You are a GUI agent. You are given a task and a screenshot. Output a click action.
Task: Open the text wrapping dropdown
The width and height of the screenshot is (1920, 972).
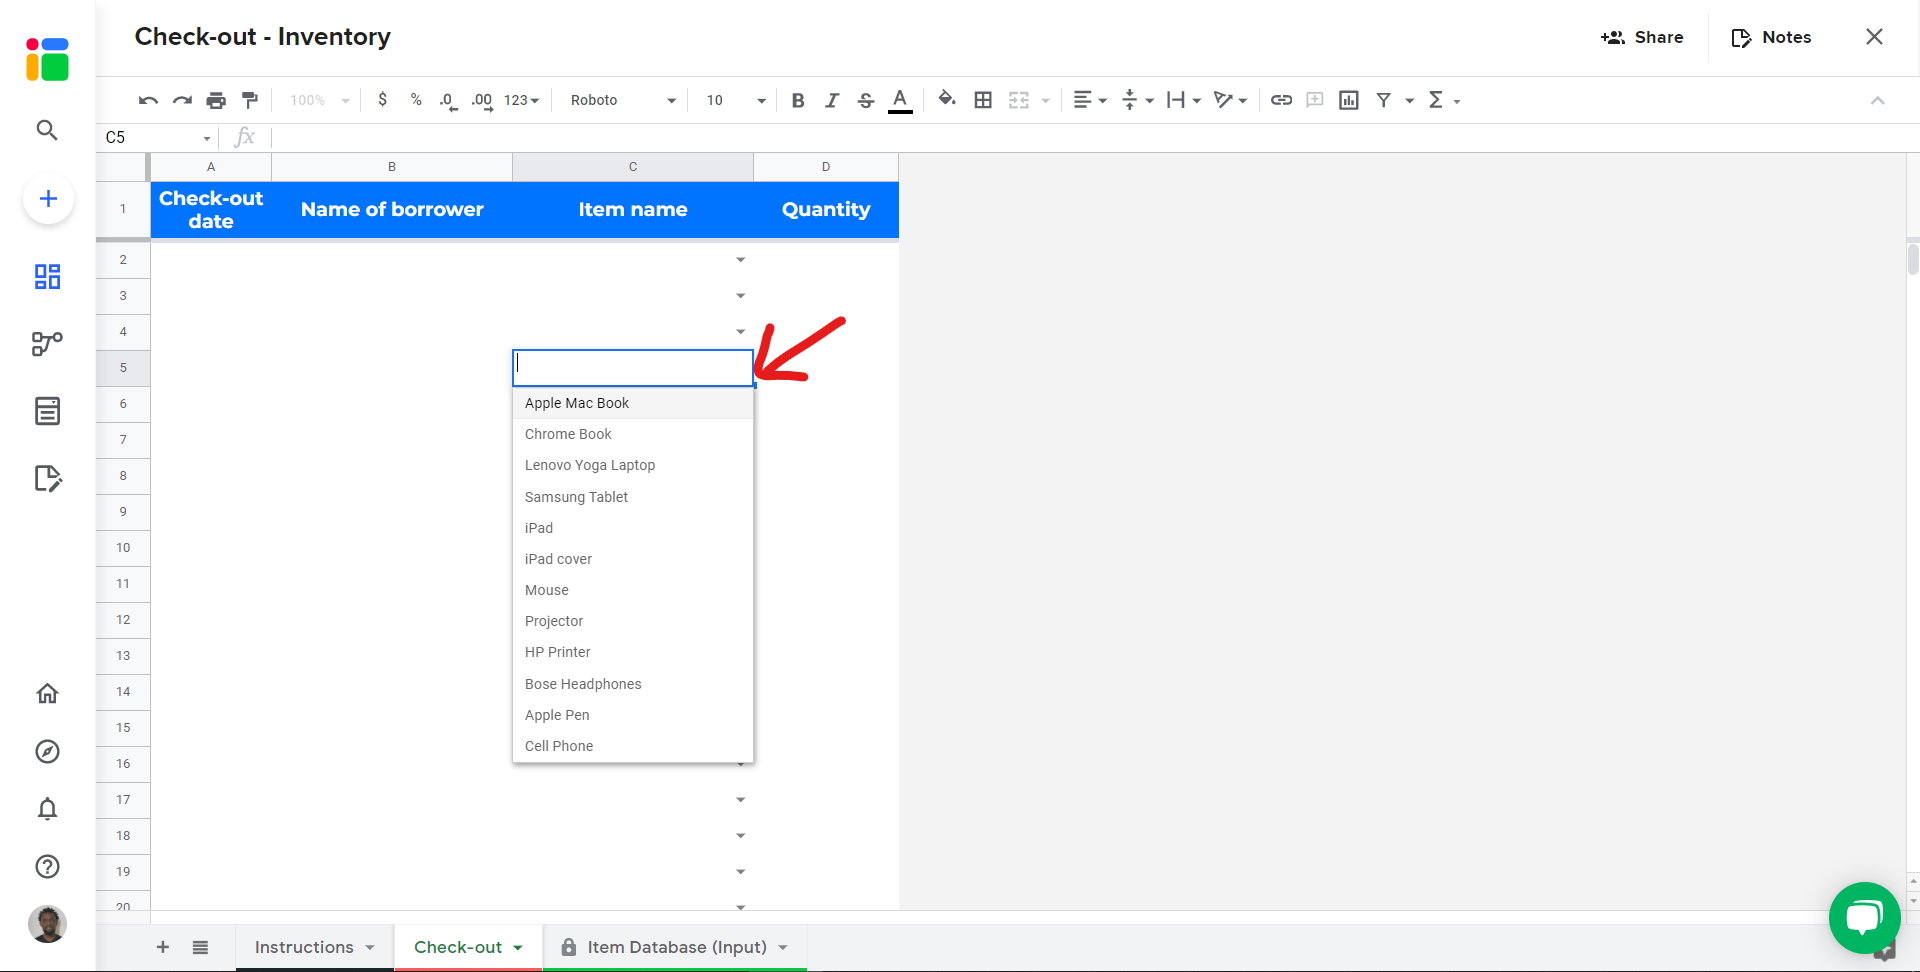point(1184,100)
